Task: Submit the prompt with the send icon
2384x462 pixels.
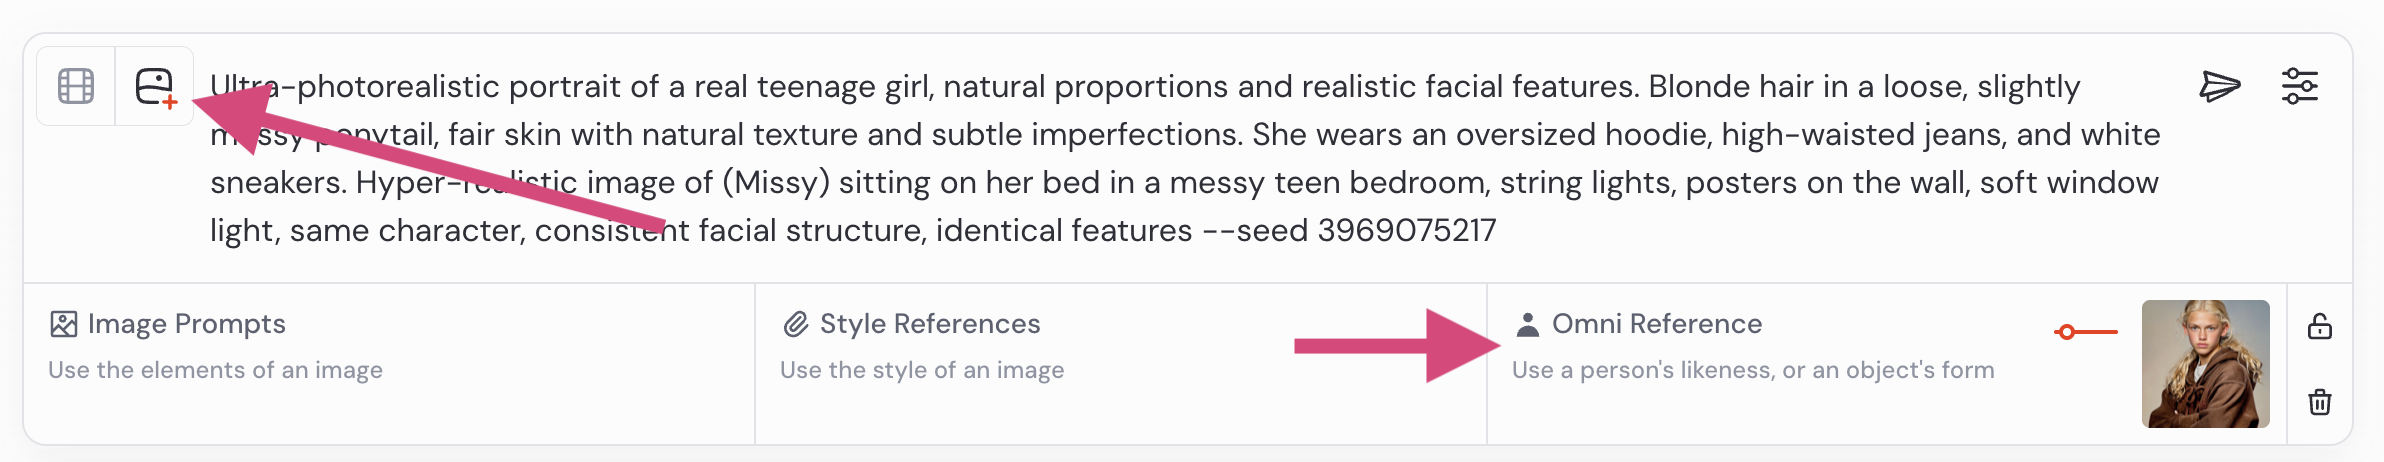Action: (2219, 86)
